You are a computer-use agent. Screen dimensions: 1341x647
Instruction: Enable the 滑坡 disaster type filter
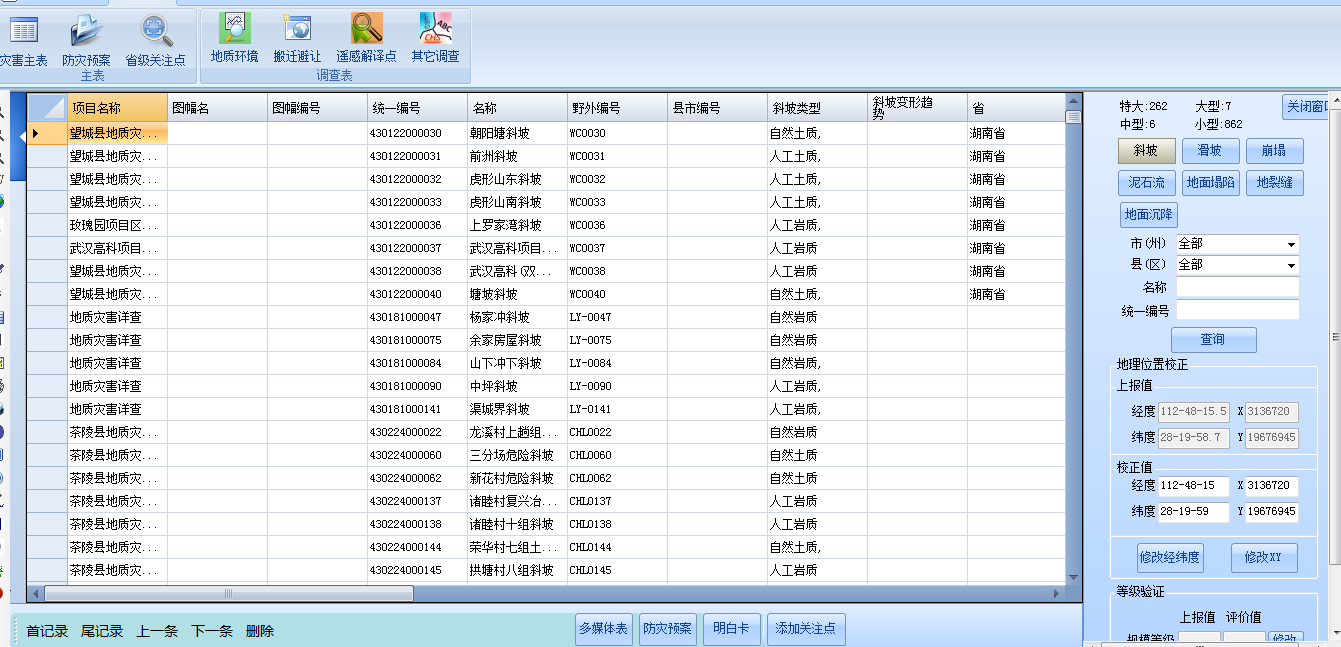pos(1210,150)
